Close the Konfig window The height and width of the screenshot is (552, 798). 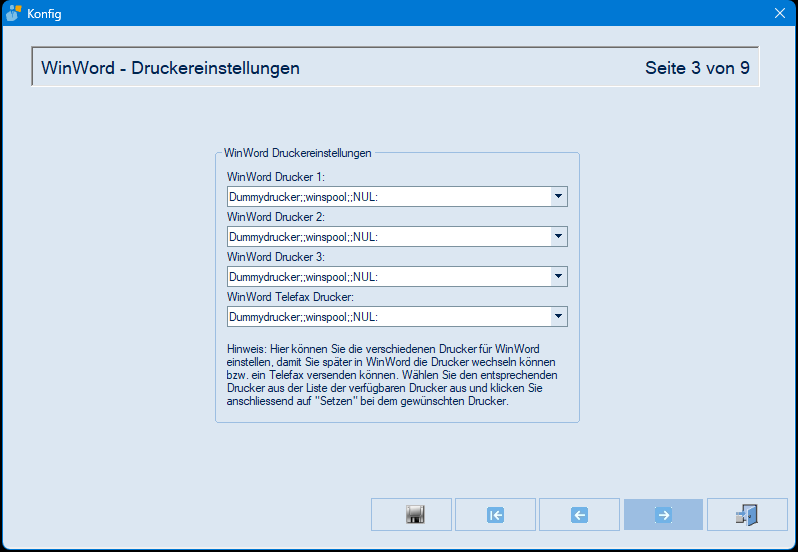coord(780,13)
